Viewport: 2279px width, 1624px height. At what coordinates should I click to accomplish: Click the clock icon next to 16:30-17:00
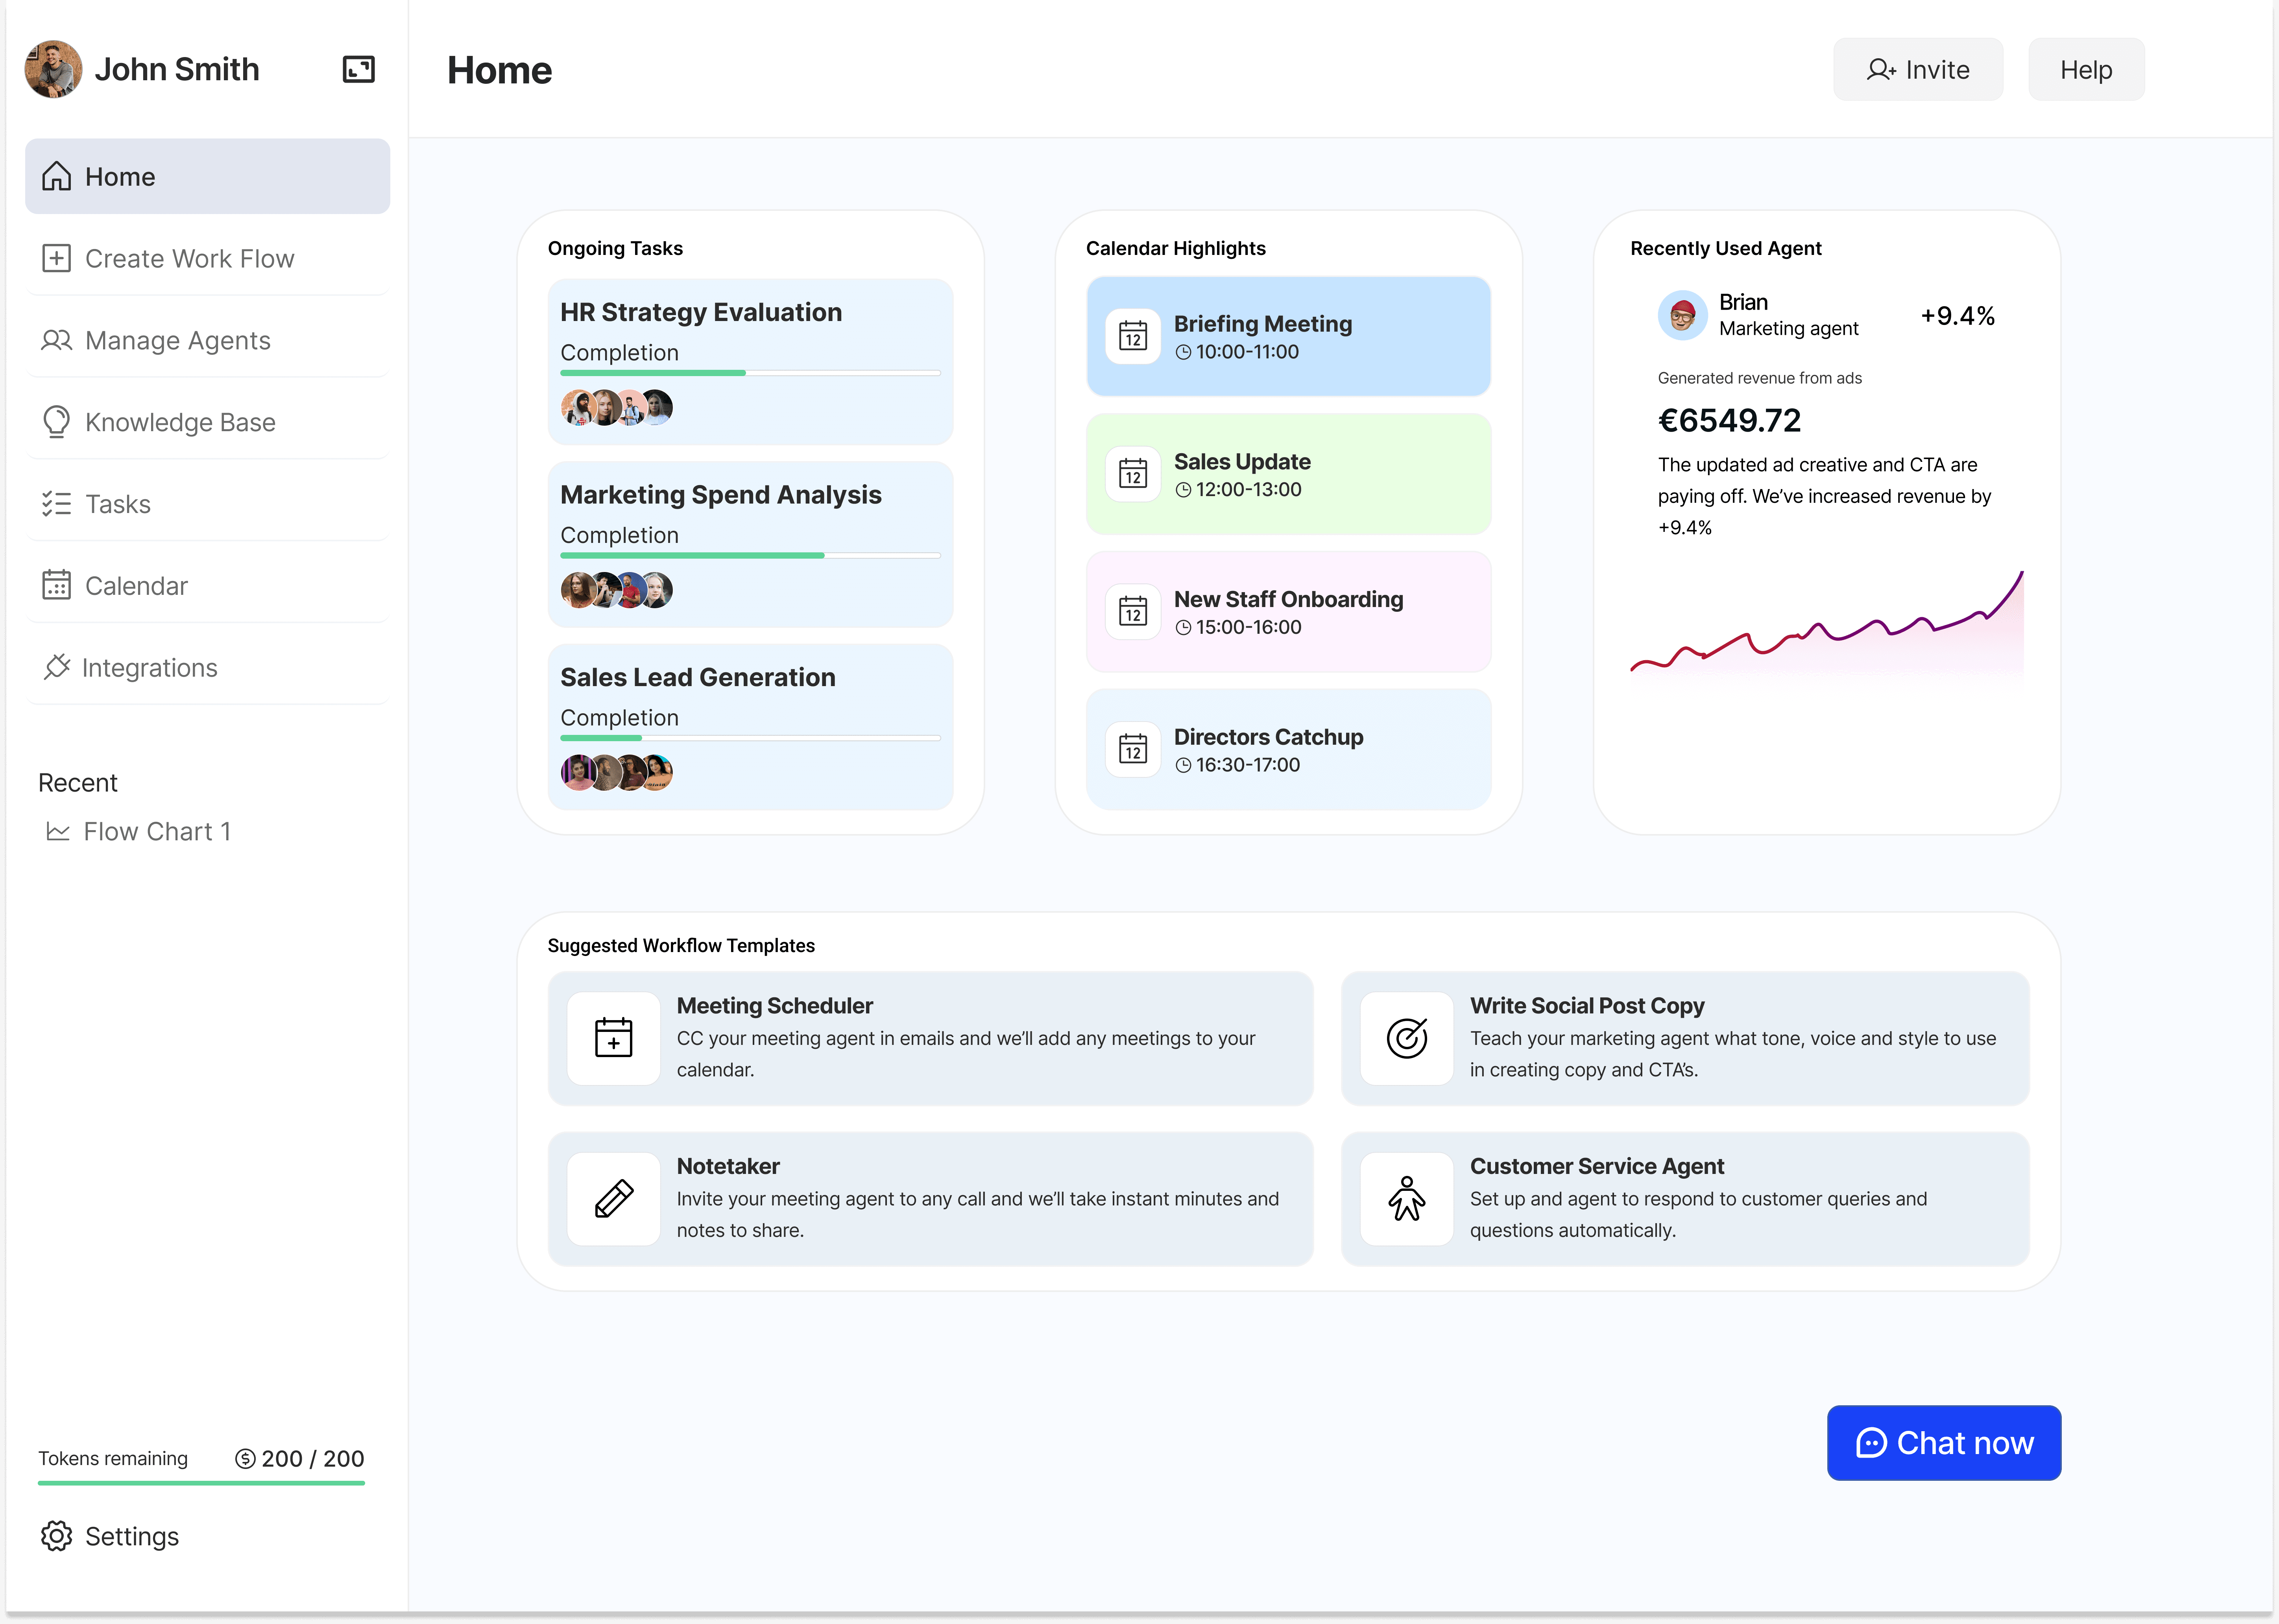click(x=1183, y=765)
